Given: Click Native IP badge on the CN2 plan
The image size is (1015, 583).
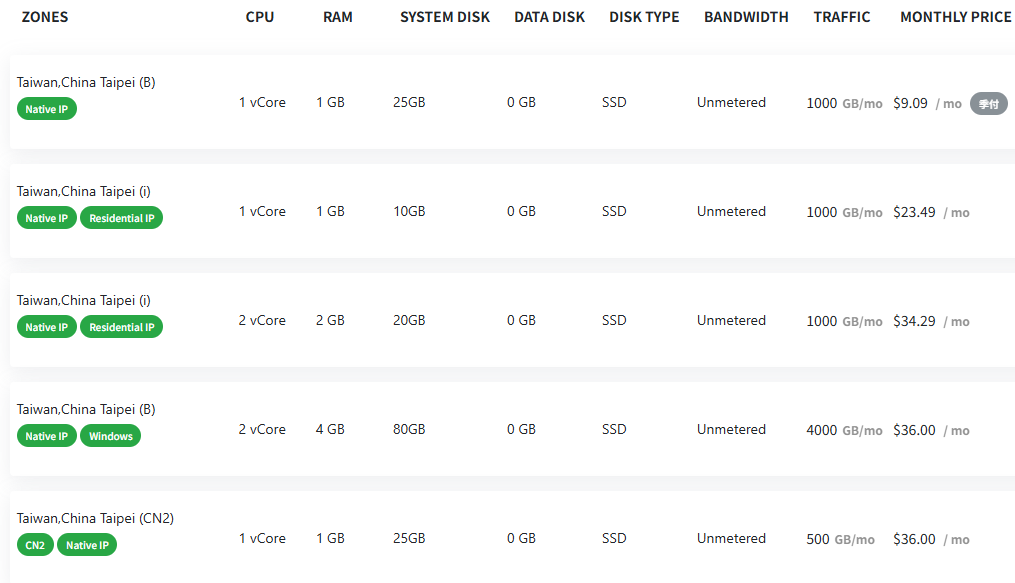Looking at the screenshot, I should (87, 545).
